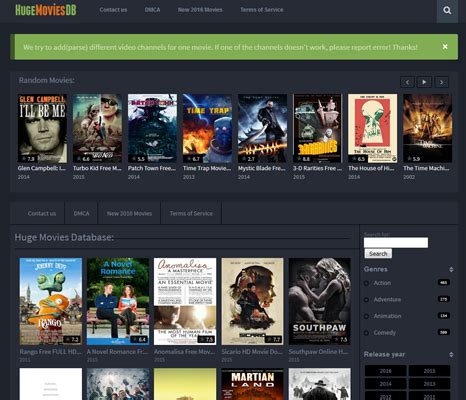Show previous random movies with left arrow
This screenshot has width=466, height=400.
[407, 82]
